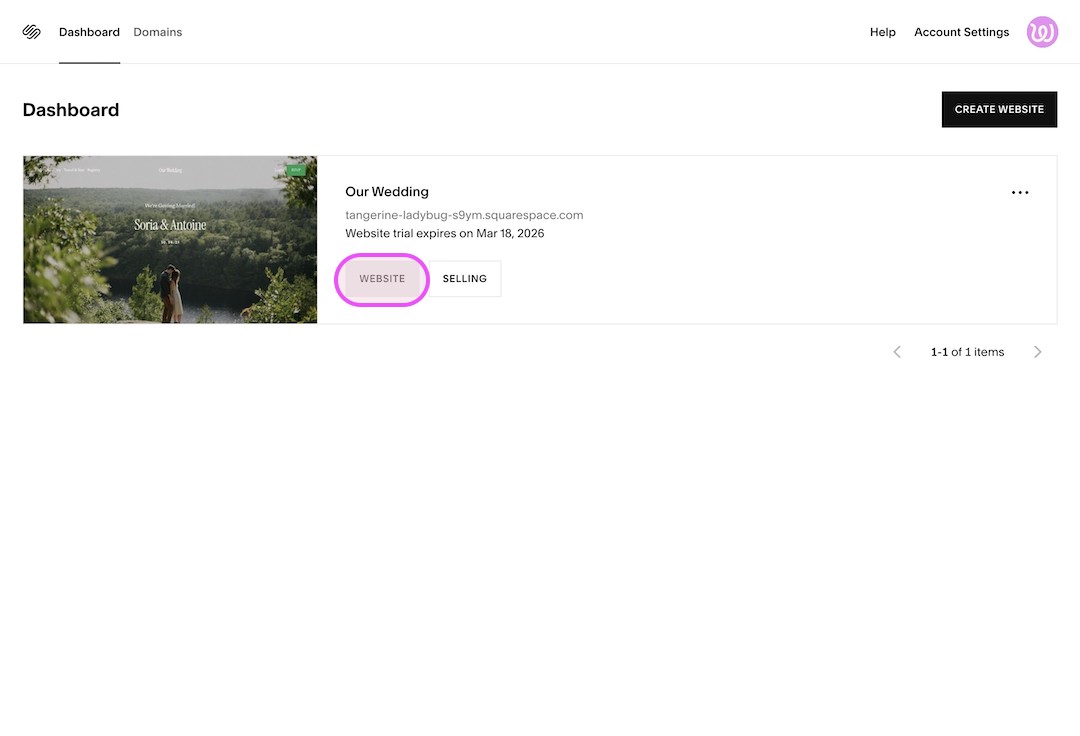
Task: Open the ellipsis options menu for Our Wedding
Action: click(x=1020, y=192)
